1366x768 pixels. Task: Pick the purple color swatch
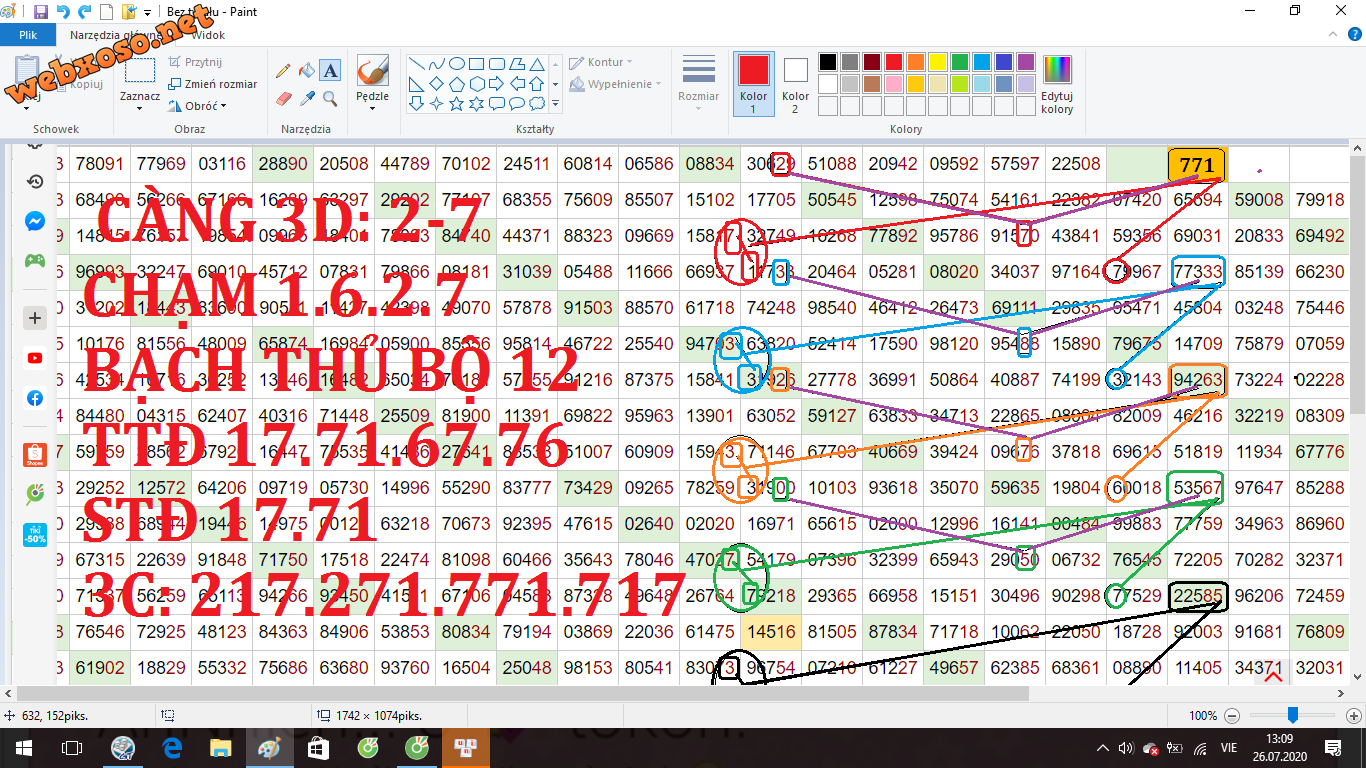pos(1026,62)
